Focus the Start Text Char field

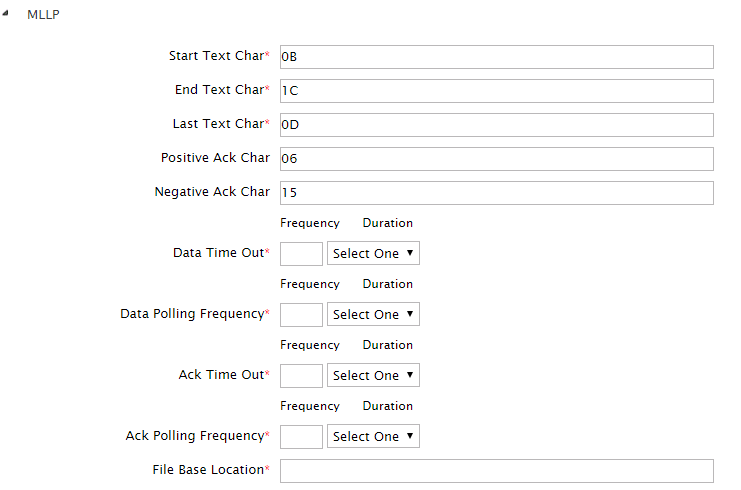(496, 57)
